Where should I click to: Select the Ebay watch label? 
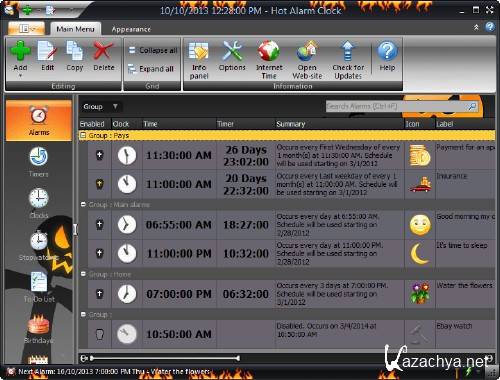(x=454, y=326)
